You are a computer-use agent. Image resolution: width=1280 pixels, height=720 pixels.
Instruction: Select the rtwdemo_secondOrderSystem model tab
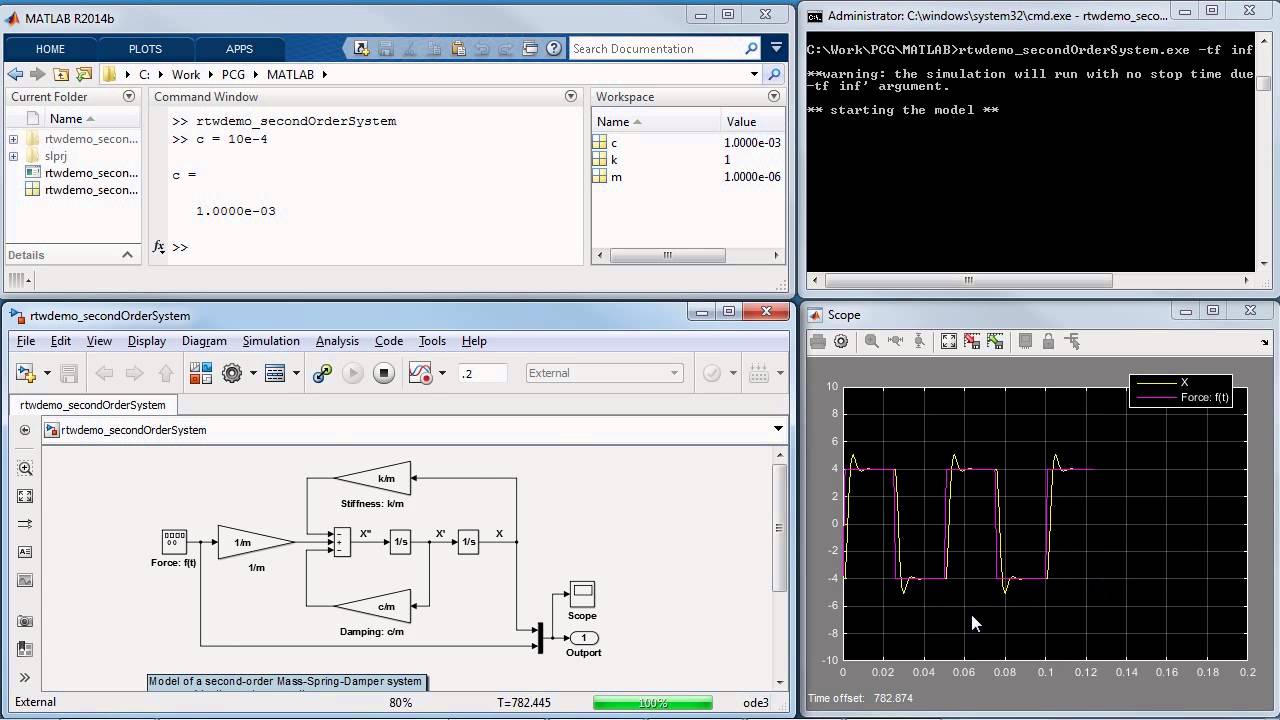click(93, 405)
